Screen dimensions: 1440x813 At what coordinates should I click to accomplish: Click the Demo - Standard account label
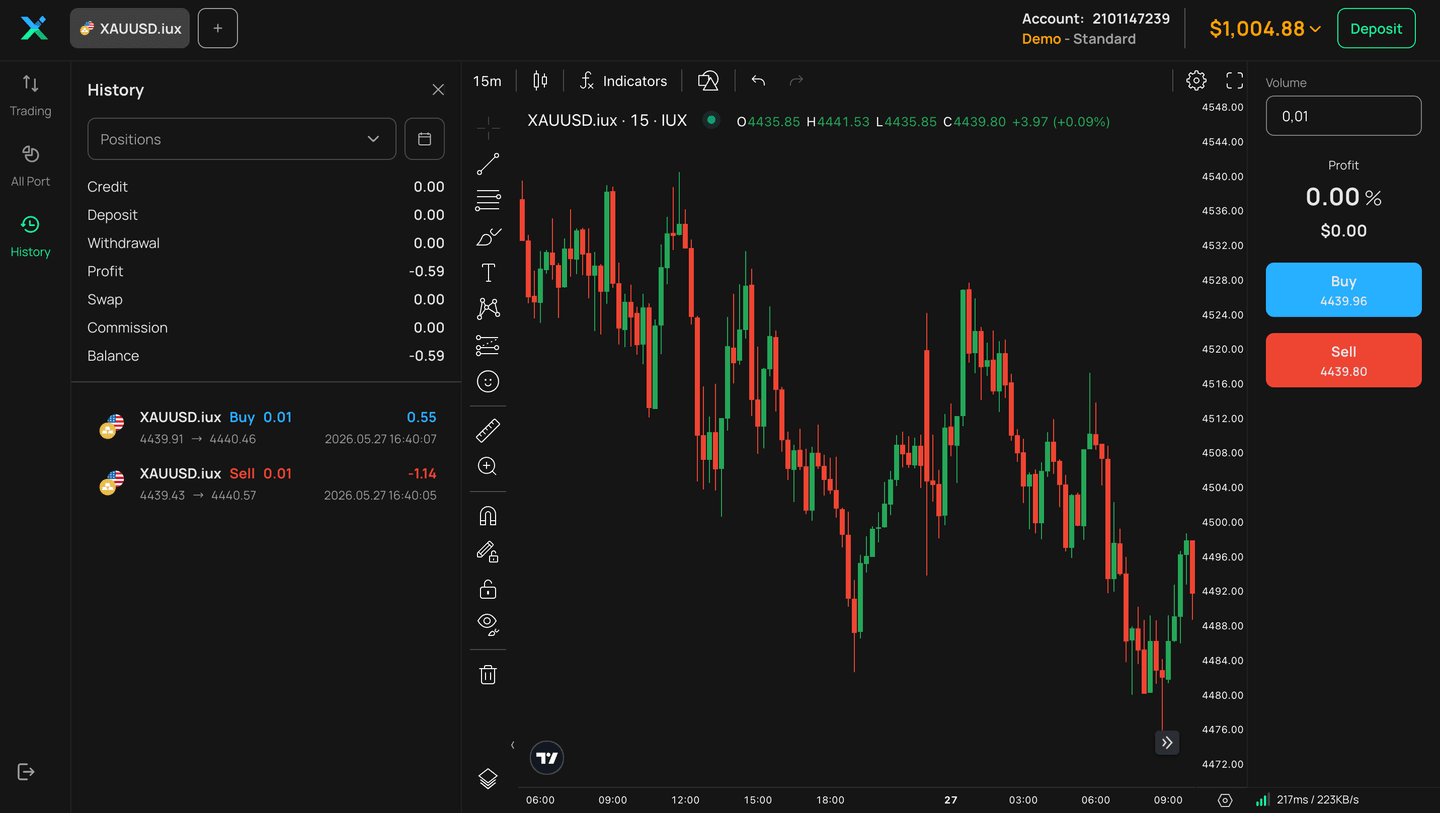pos(1078,39)
